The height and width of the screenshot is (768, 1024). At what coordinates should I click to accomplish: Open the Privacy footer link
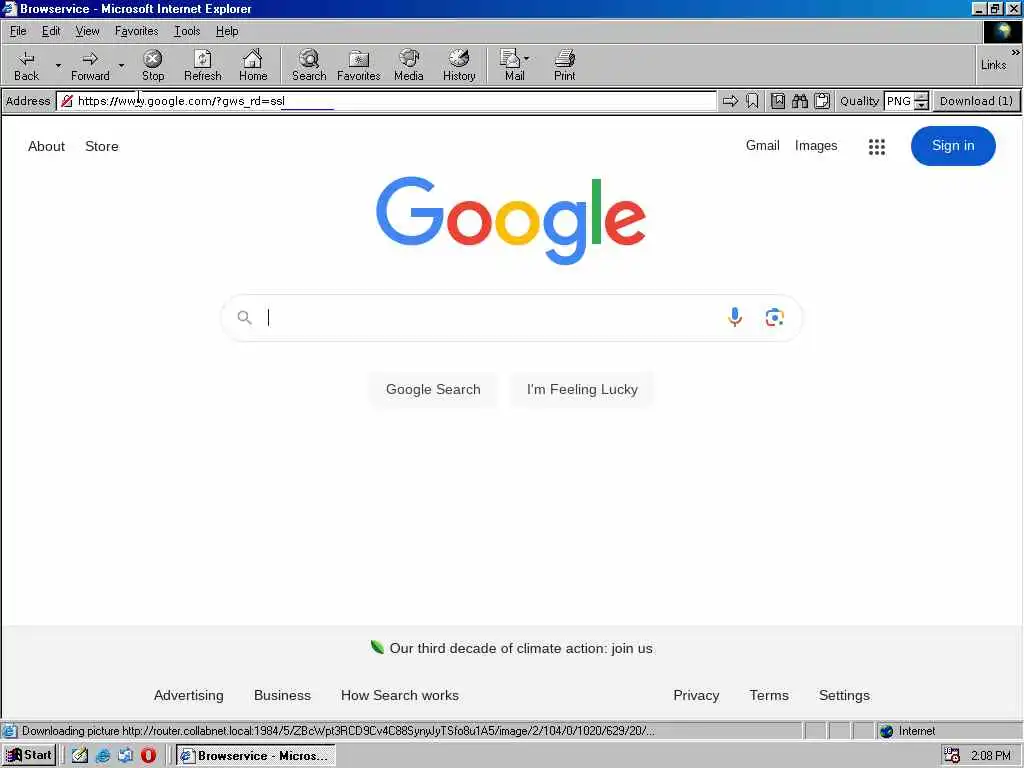(696, 696)
